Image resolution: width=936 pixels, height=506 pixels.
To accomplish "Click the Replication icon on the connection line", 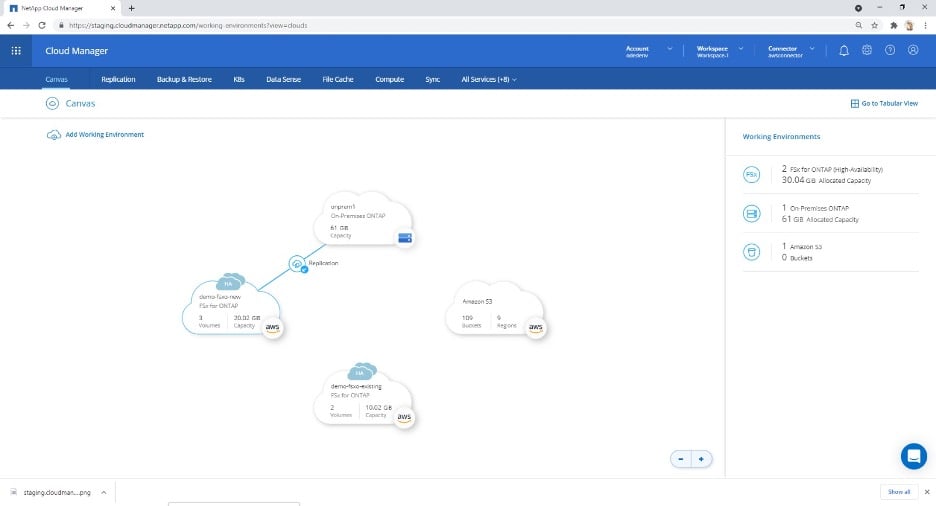I will [297, 264].
